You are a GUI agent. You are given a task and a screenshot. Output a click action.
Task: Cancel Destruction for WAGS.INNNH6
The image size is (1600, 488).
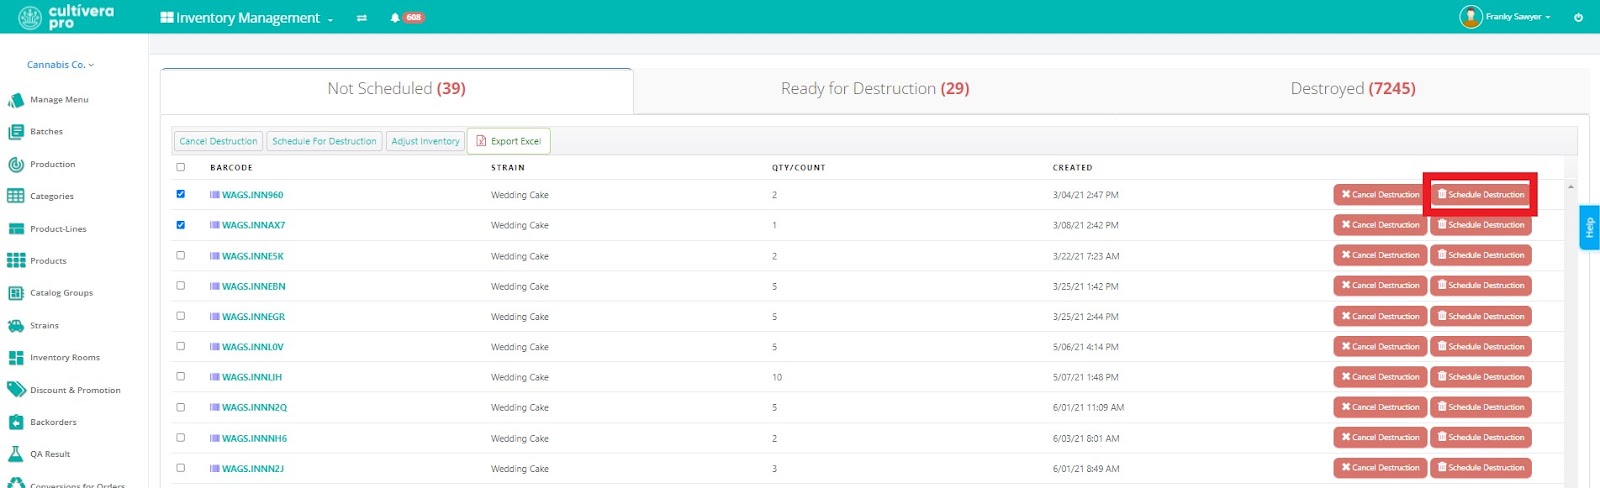click(1380, 438)
